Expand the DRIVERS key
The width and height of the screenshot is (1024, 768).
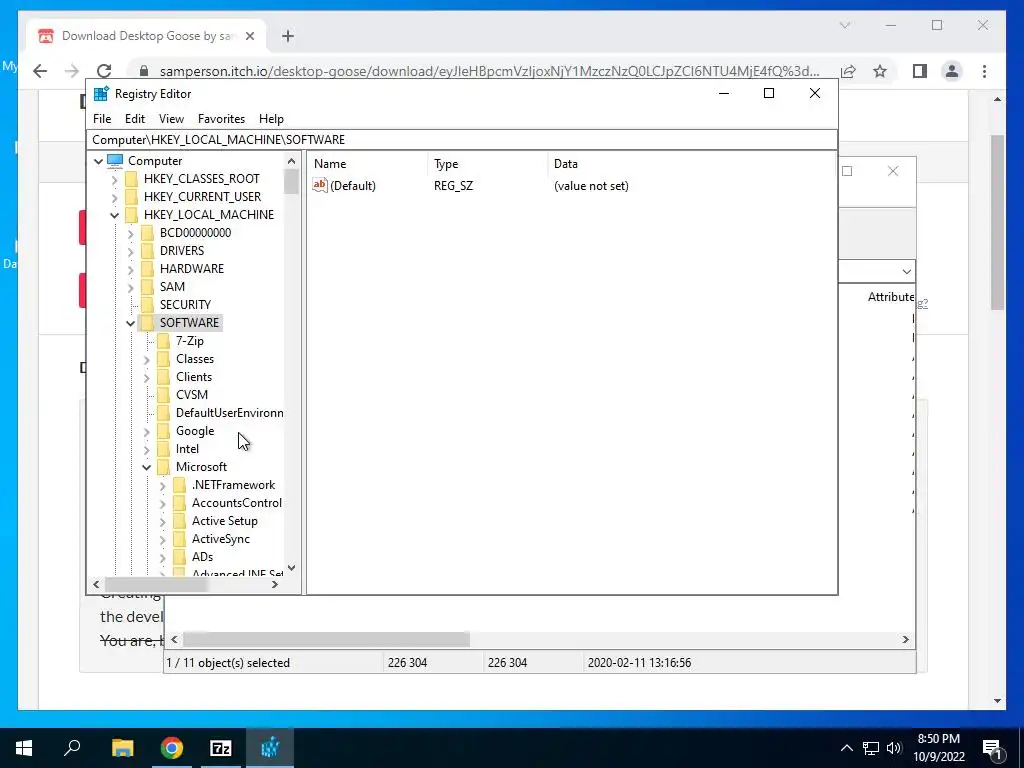click(131, 251)
